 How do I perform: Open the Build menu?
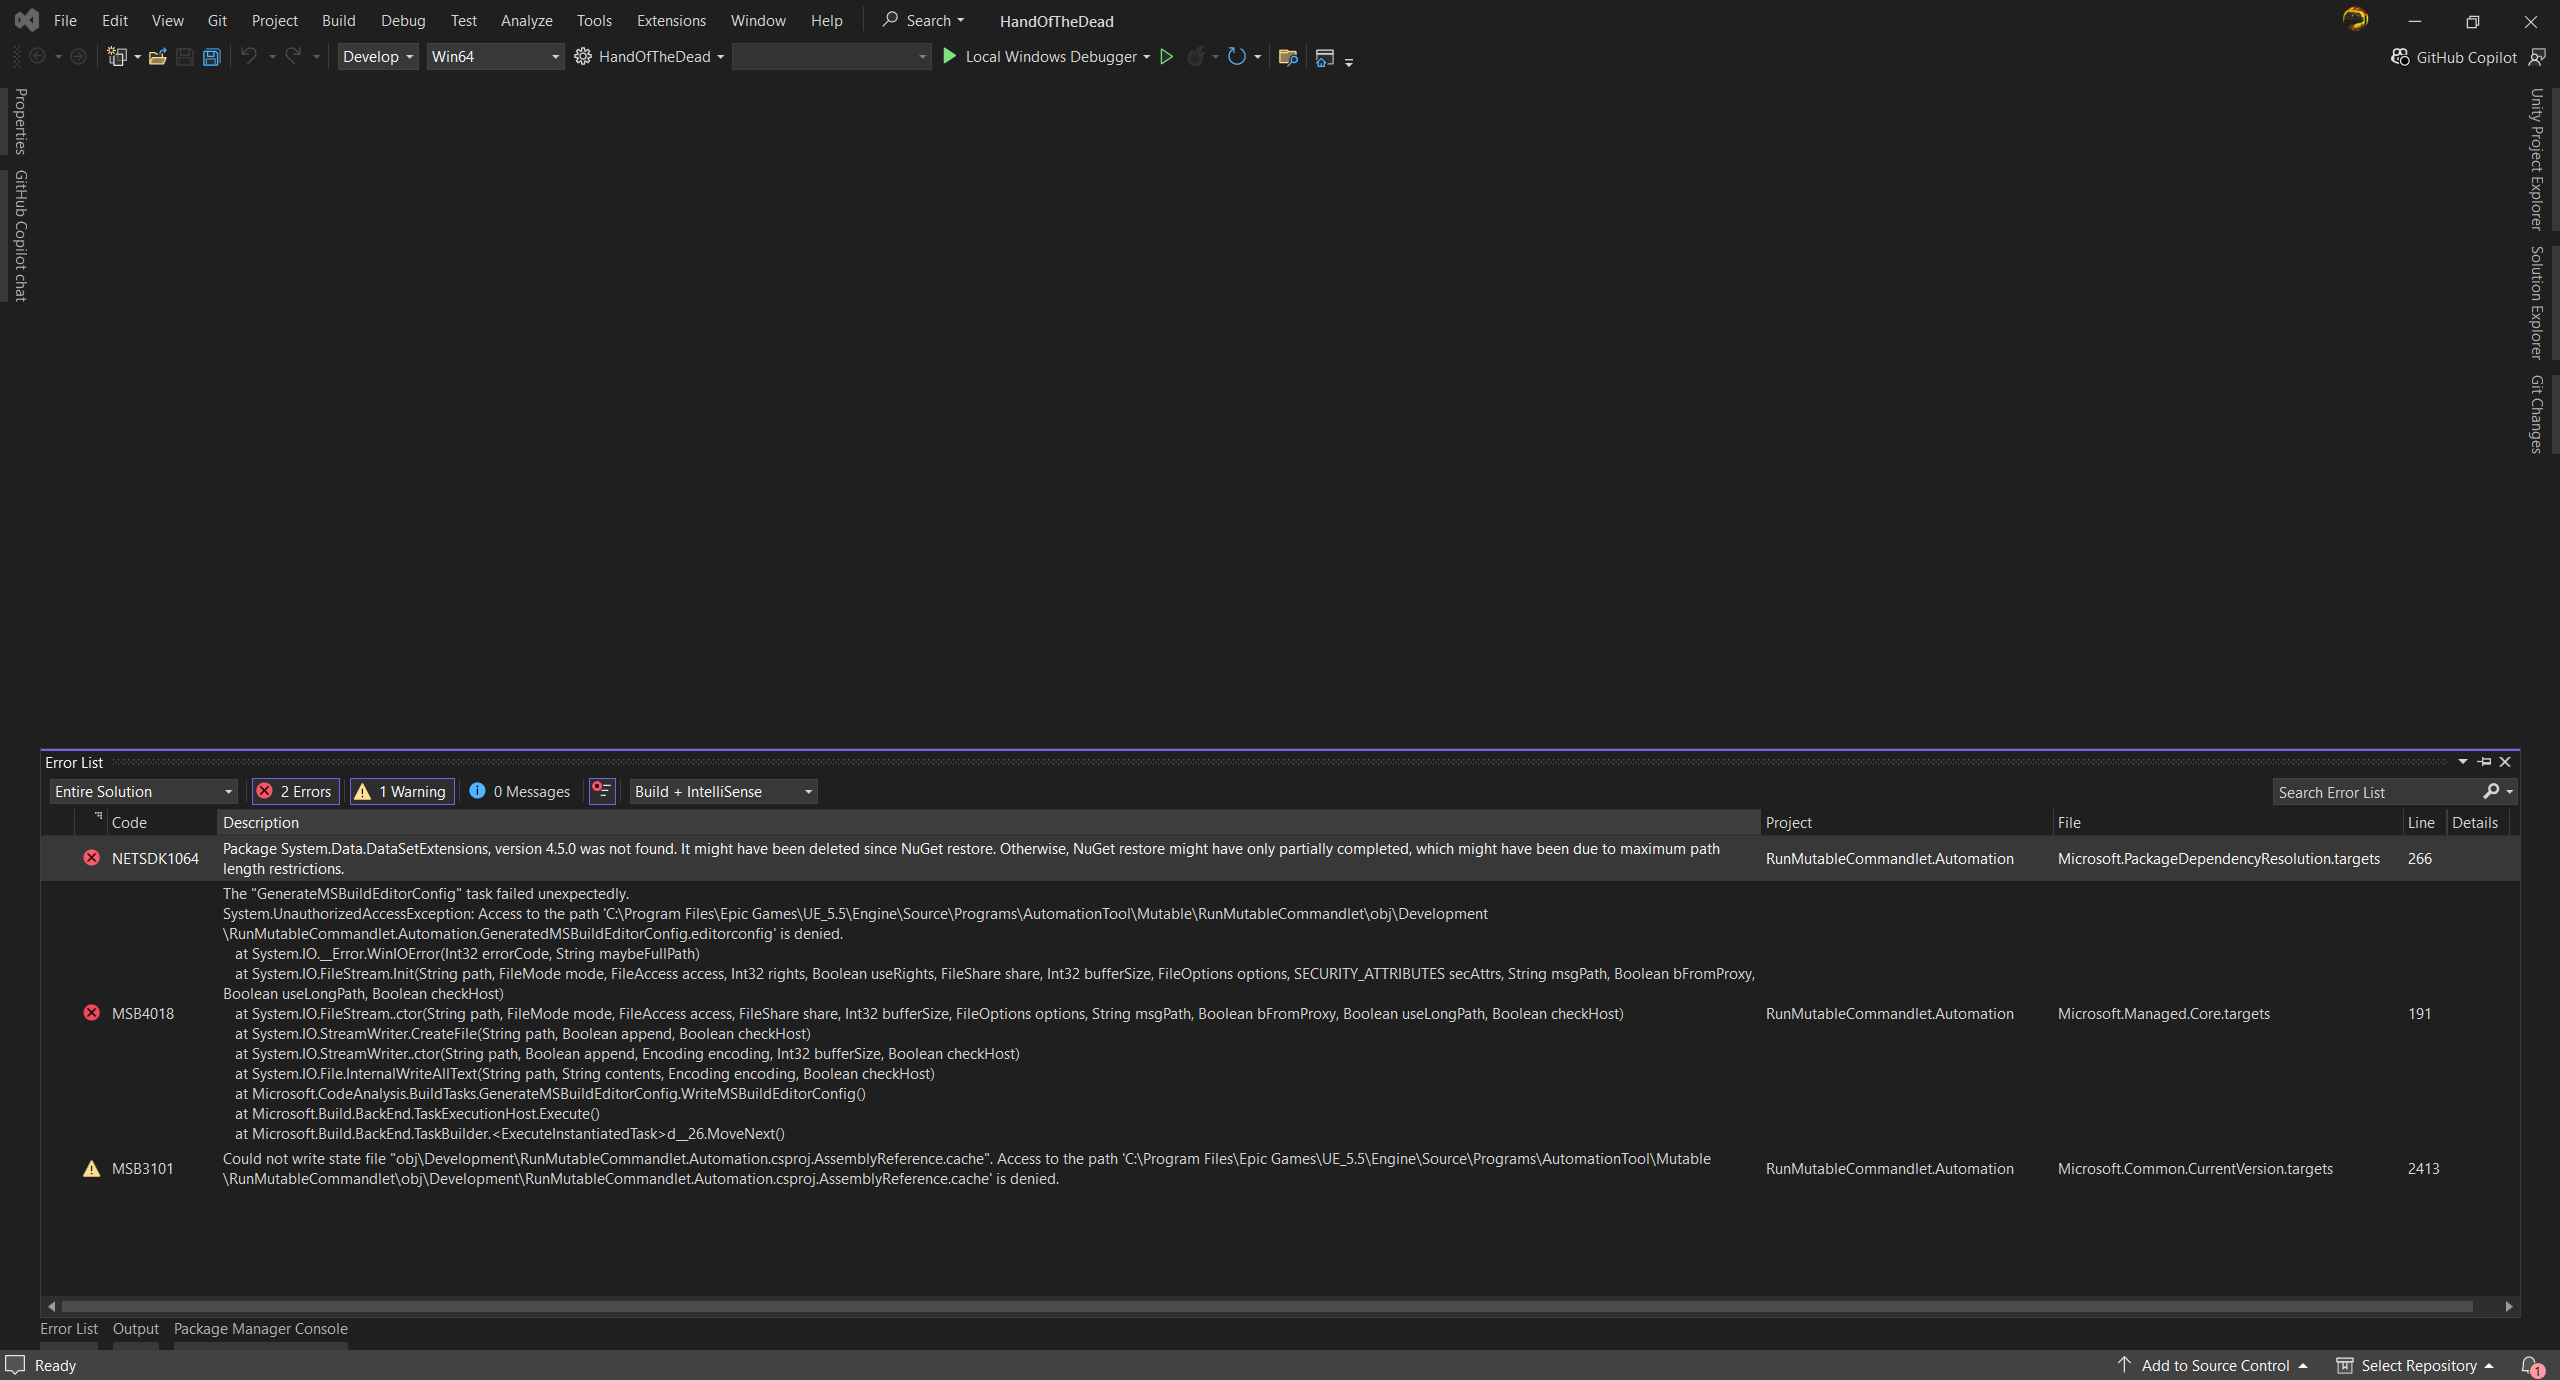338,20
